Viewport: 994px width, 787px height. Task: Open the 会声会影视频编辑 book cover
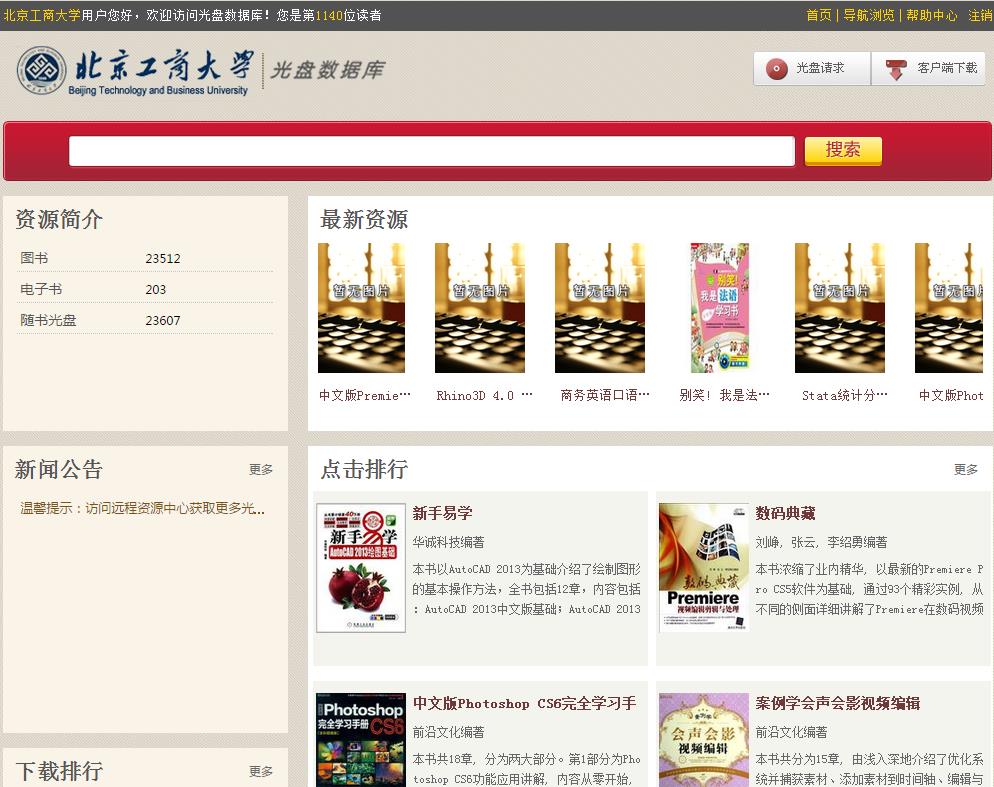tap(704, 740)
